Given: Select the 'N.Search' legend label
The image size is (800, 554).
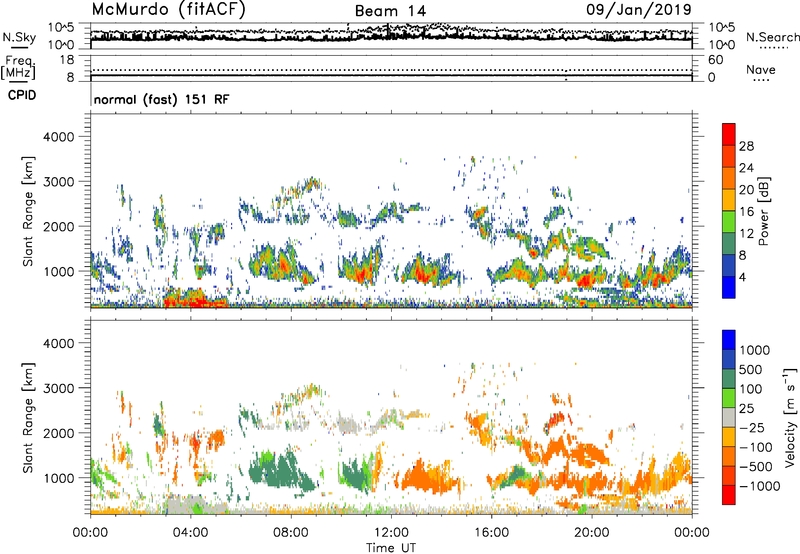Looking at the screenshot, I should 773,37.
